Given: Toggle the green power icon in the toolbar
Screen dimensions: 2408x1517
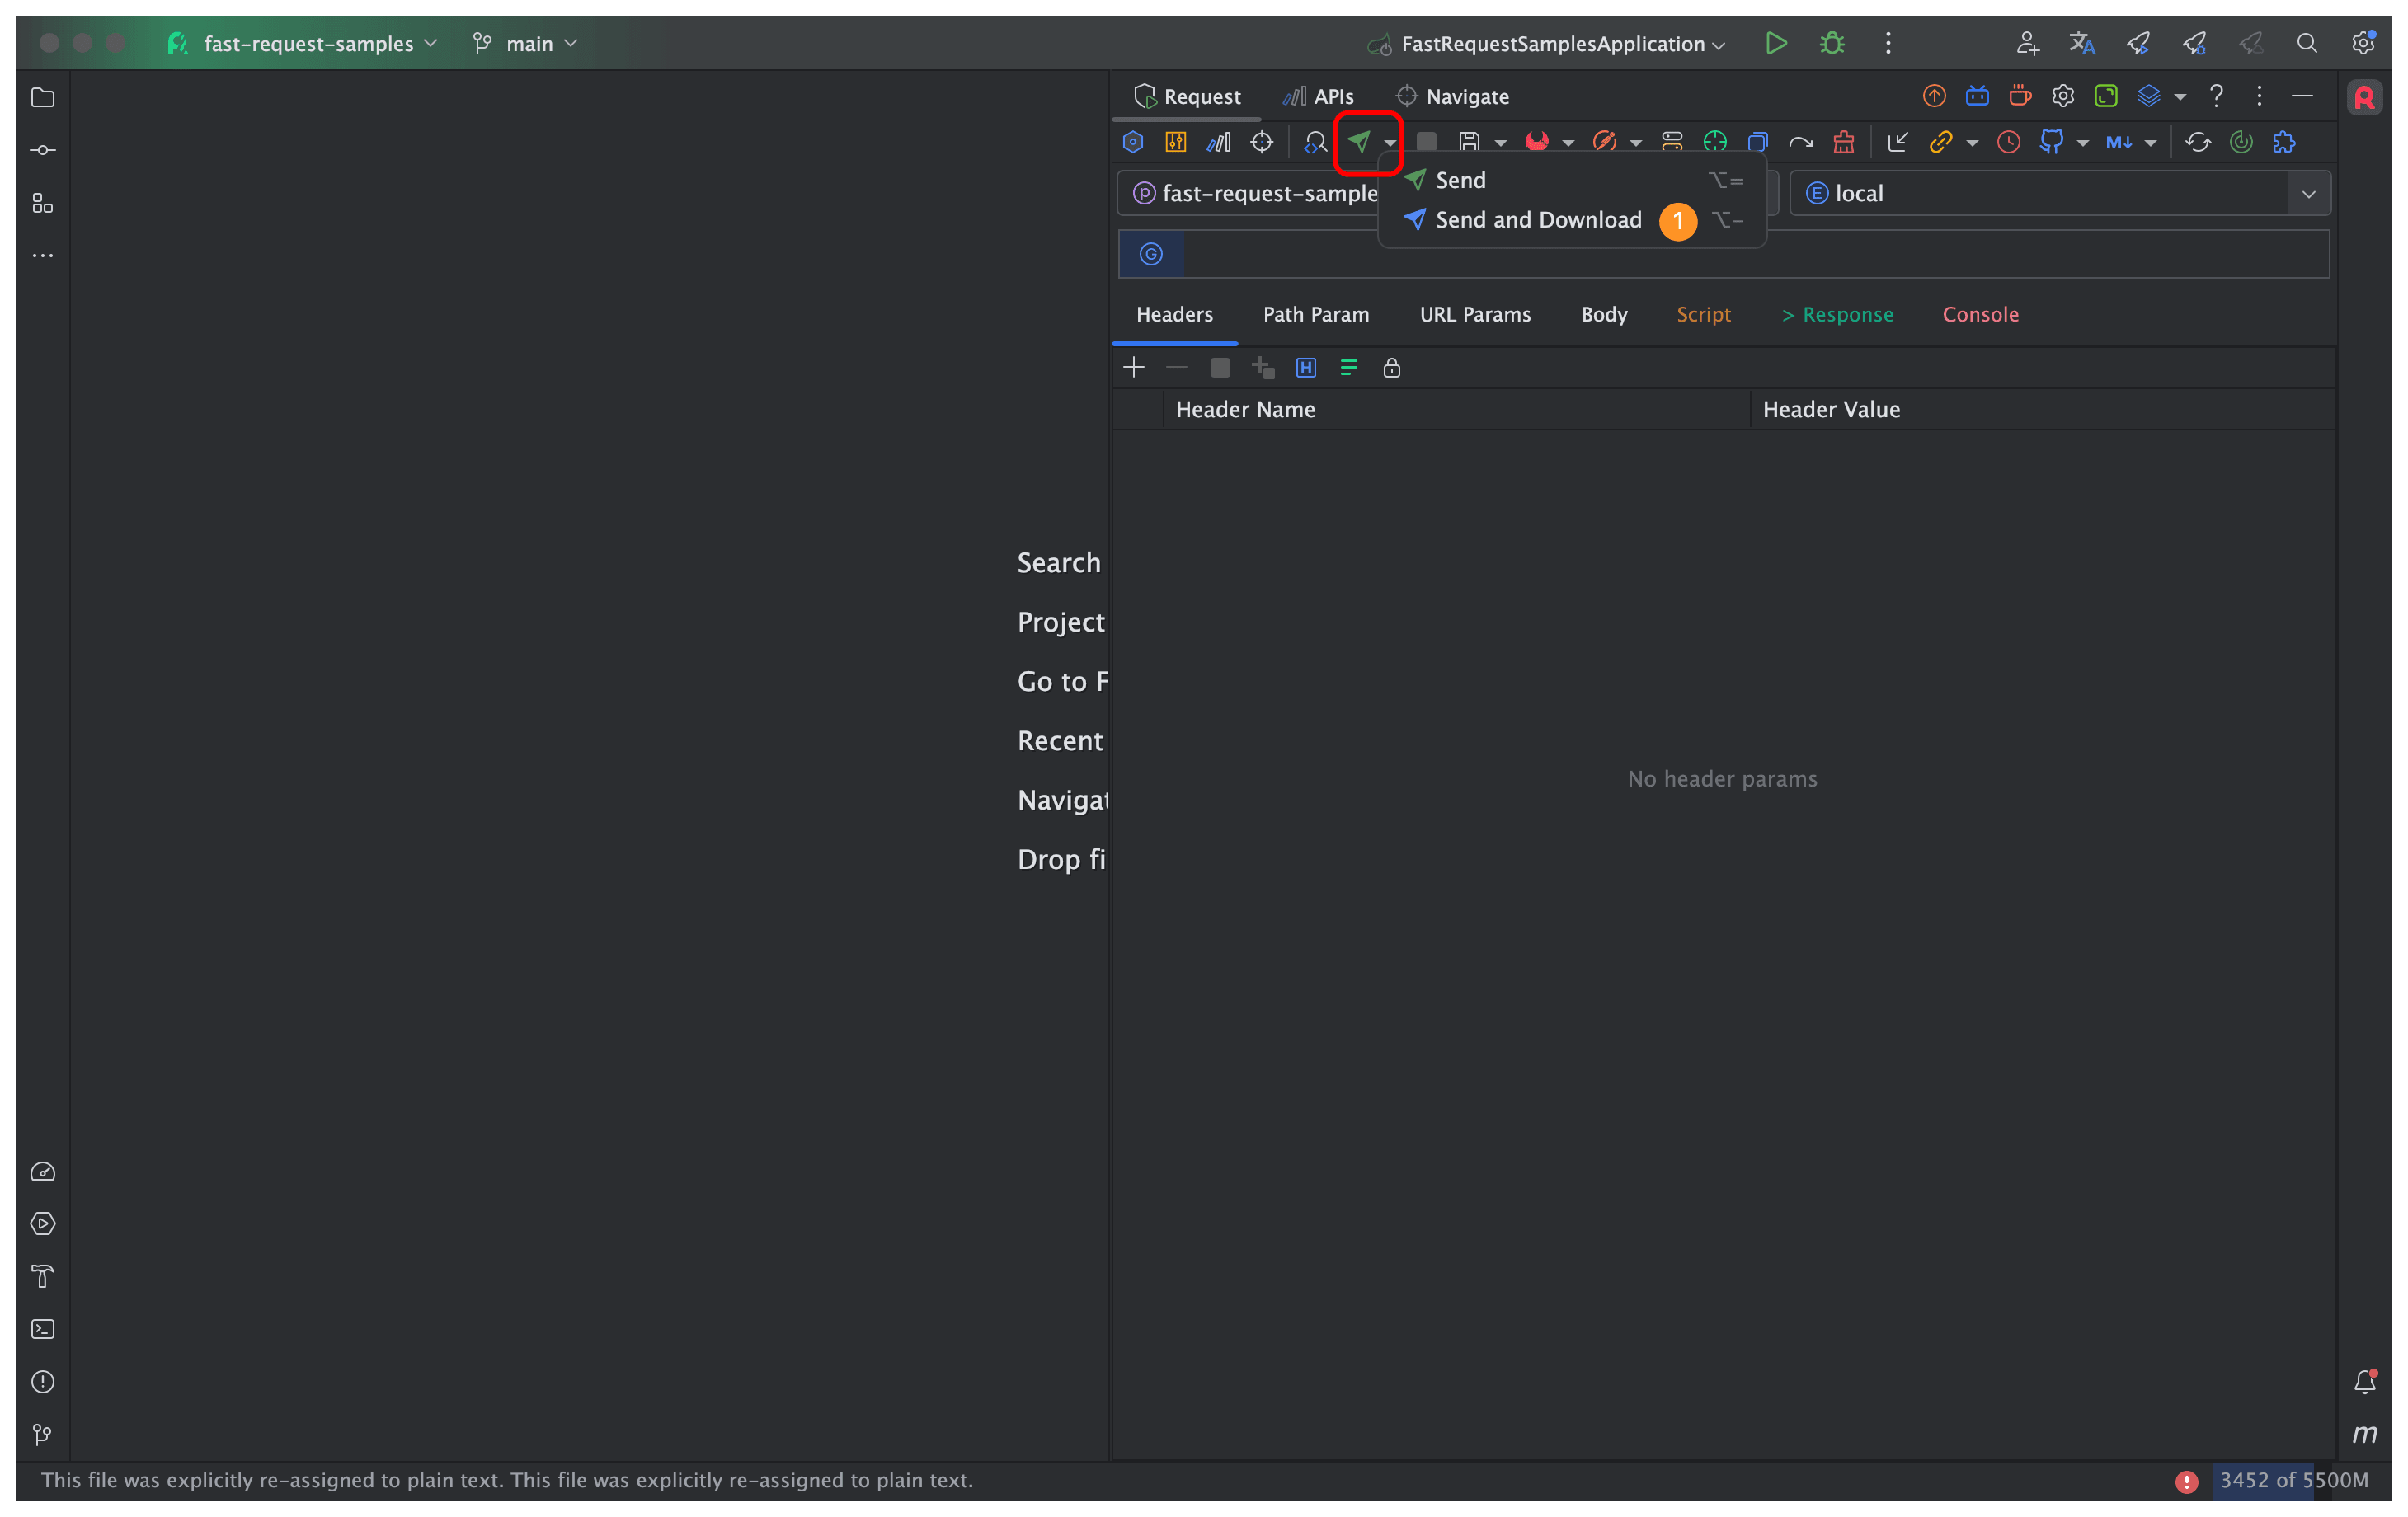Looking at the screenshot, I should tap(2242, 141).
